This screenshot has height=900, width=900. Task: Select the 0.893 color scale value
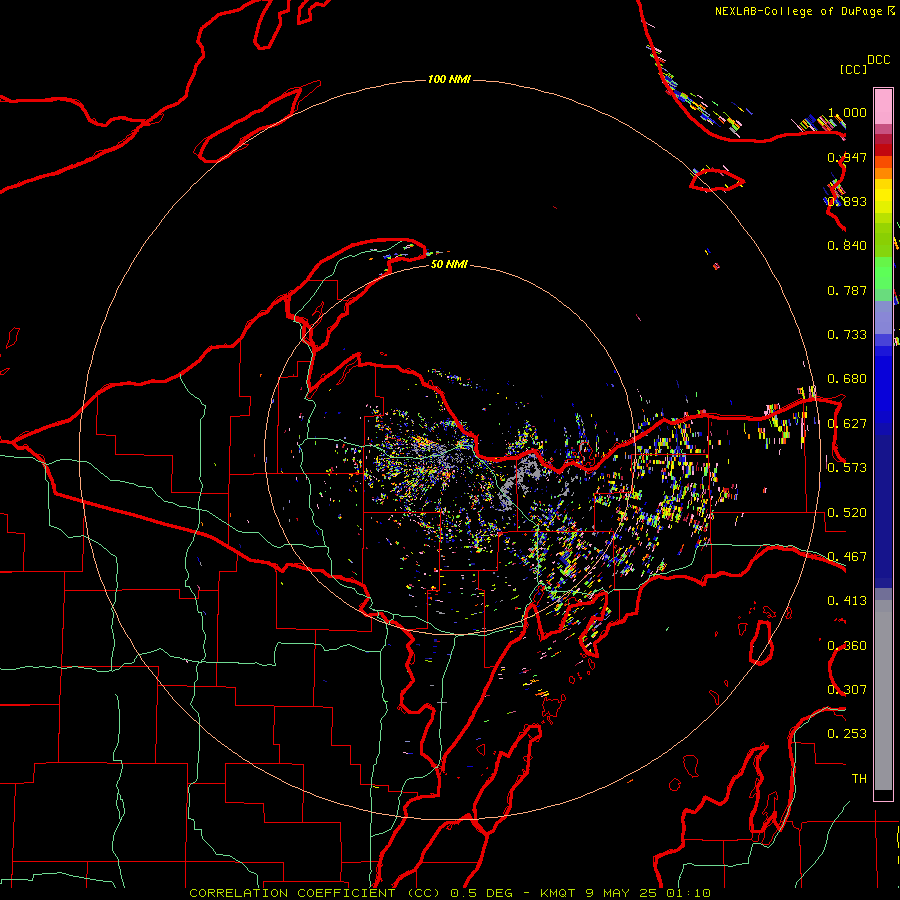(847, 201)
